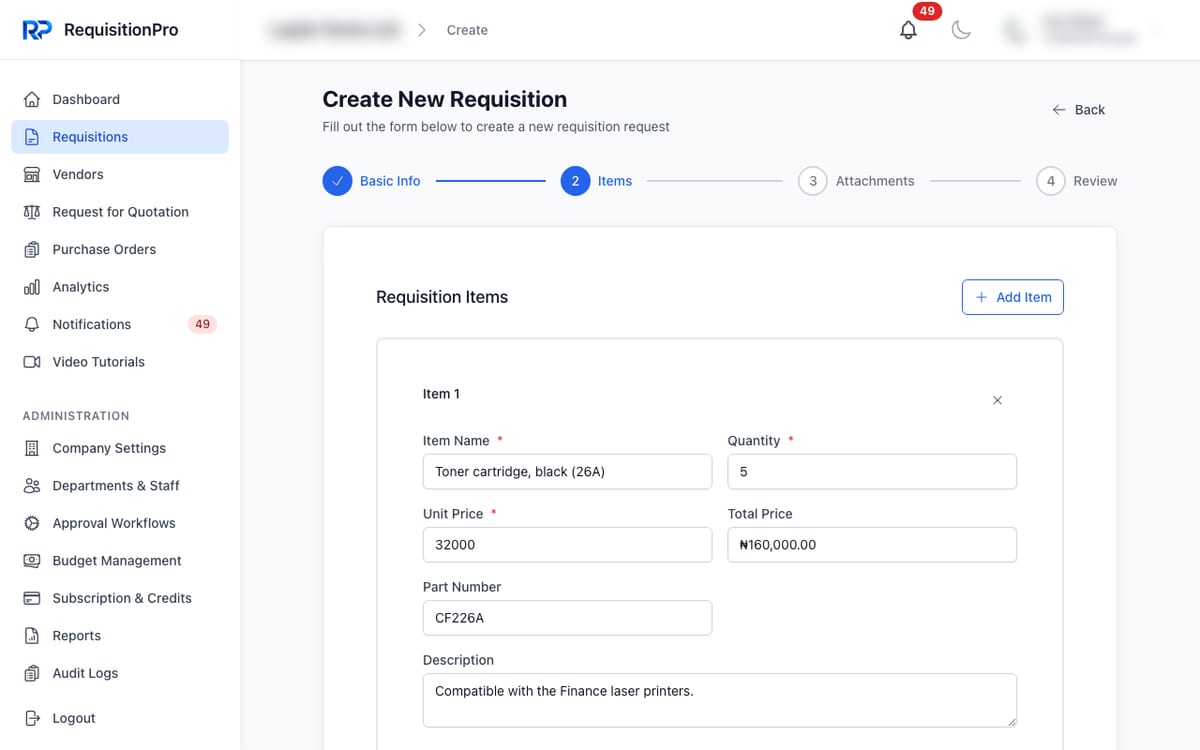This screenshot has height=750, width=1200.
Task: Click the Analytics bar chart icon
Action: coord(32,287)
